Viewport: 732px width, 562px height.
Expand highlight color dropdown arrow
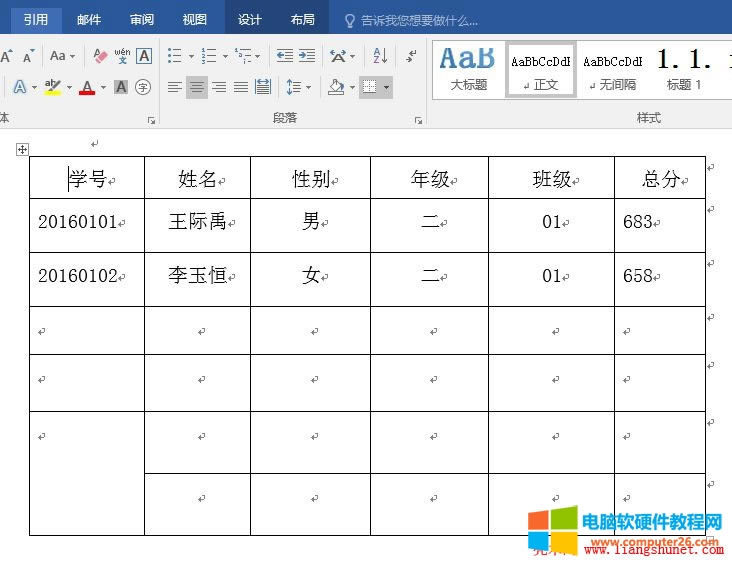pos(69,87)
